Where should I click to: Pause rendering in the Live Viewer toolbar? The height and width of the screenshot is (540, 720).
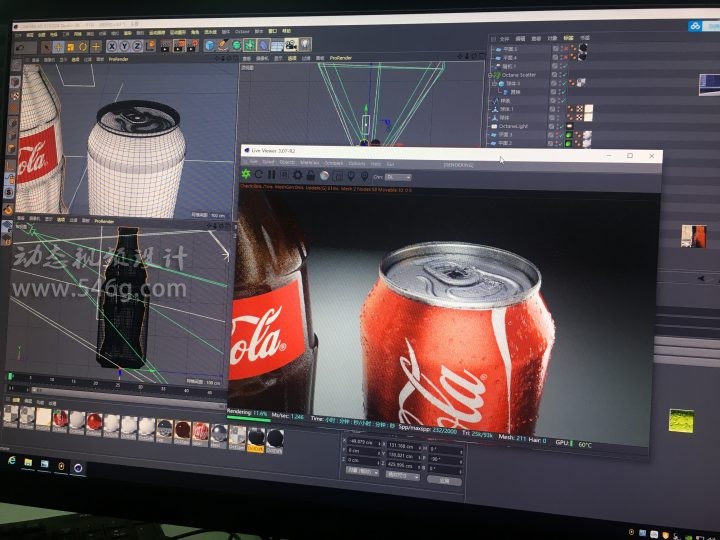tap(272, 176)
